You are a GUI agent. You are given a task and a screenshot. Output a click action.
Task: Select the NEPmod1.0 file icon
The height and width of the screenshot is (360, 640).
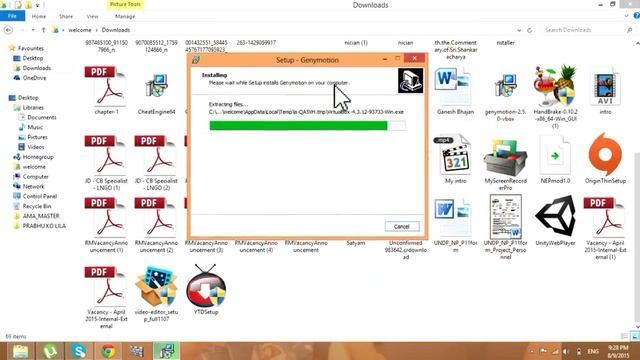(555, 155)
